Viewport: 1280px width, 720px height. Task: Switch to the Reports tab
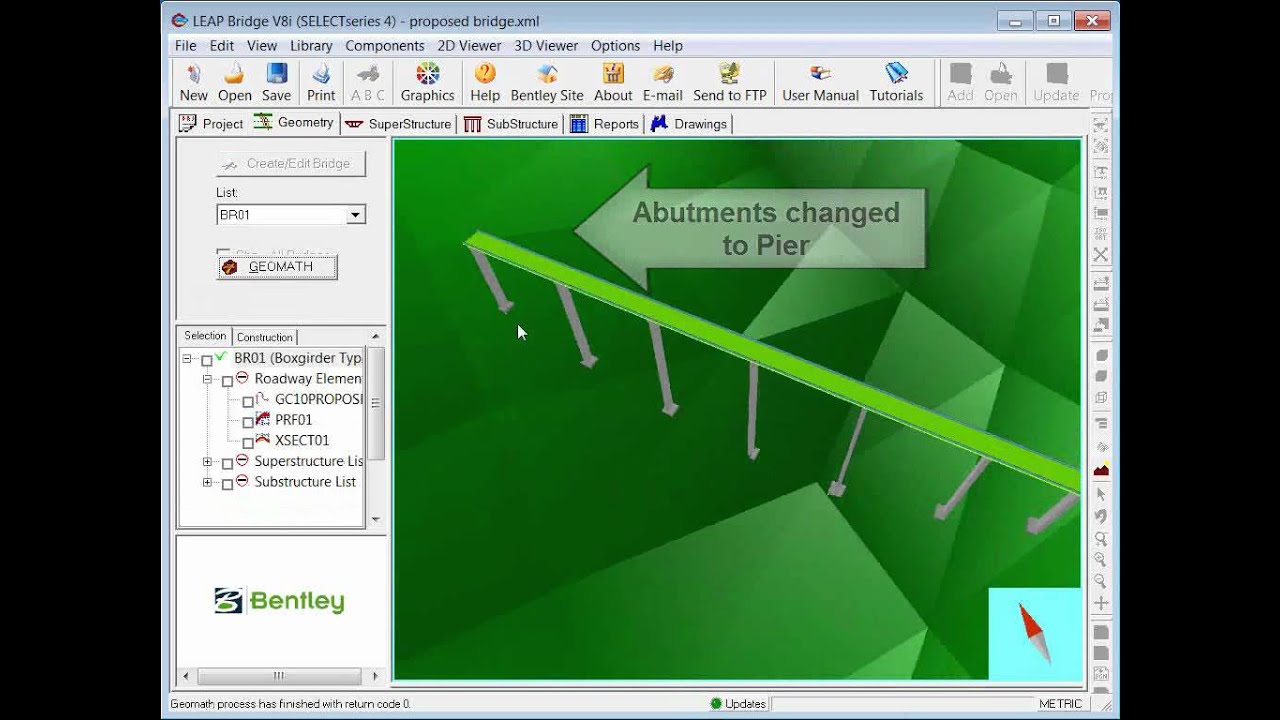click(x=604, y=124)
